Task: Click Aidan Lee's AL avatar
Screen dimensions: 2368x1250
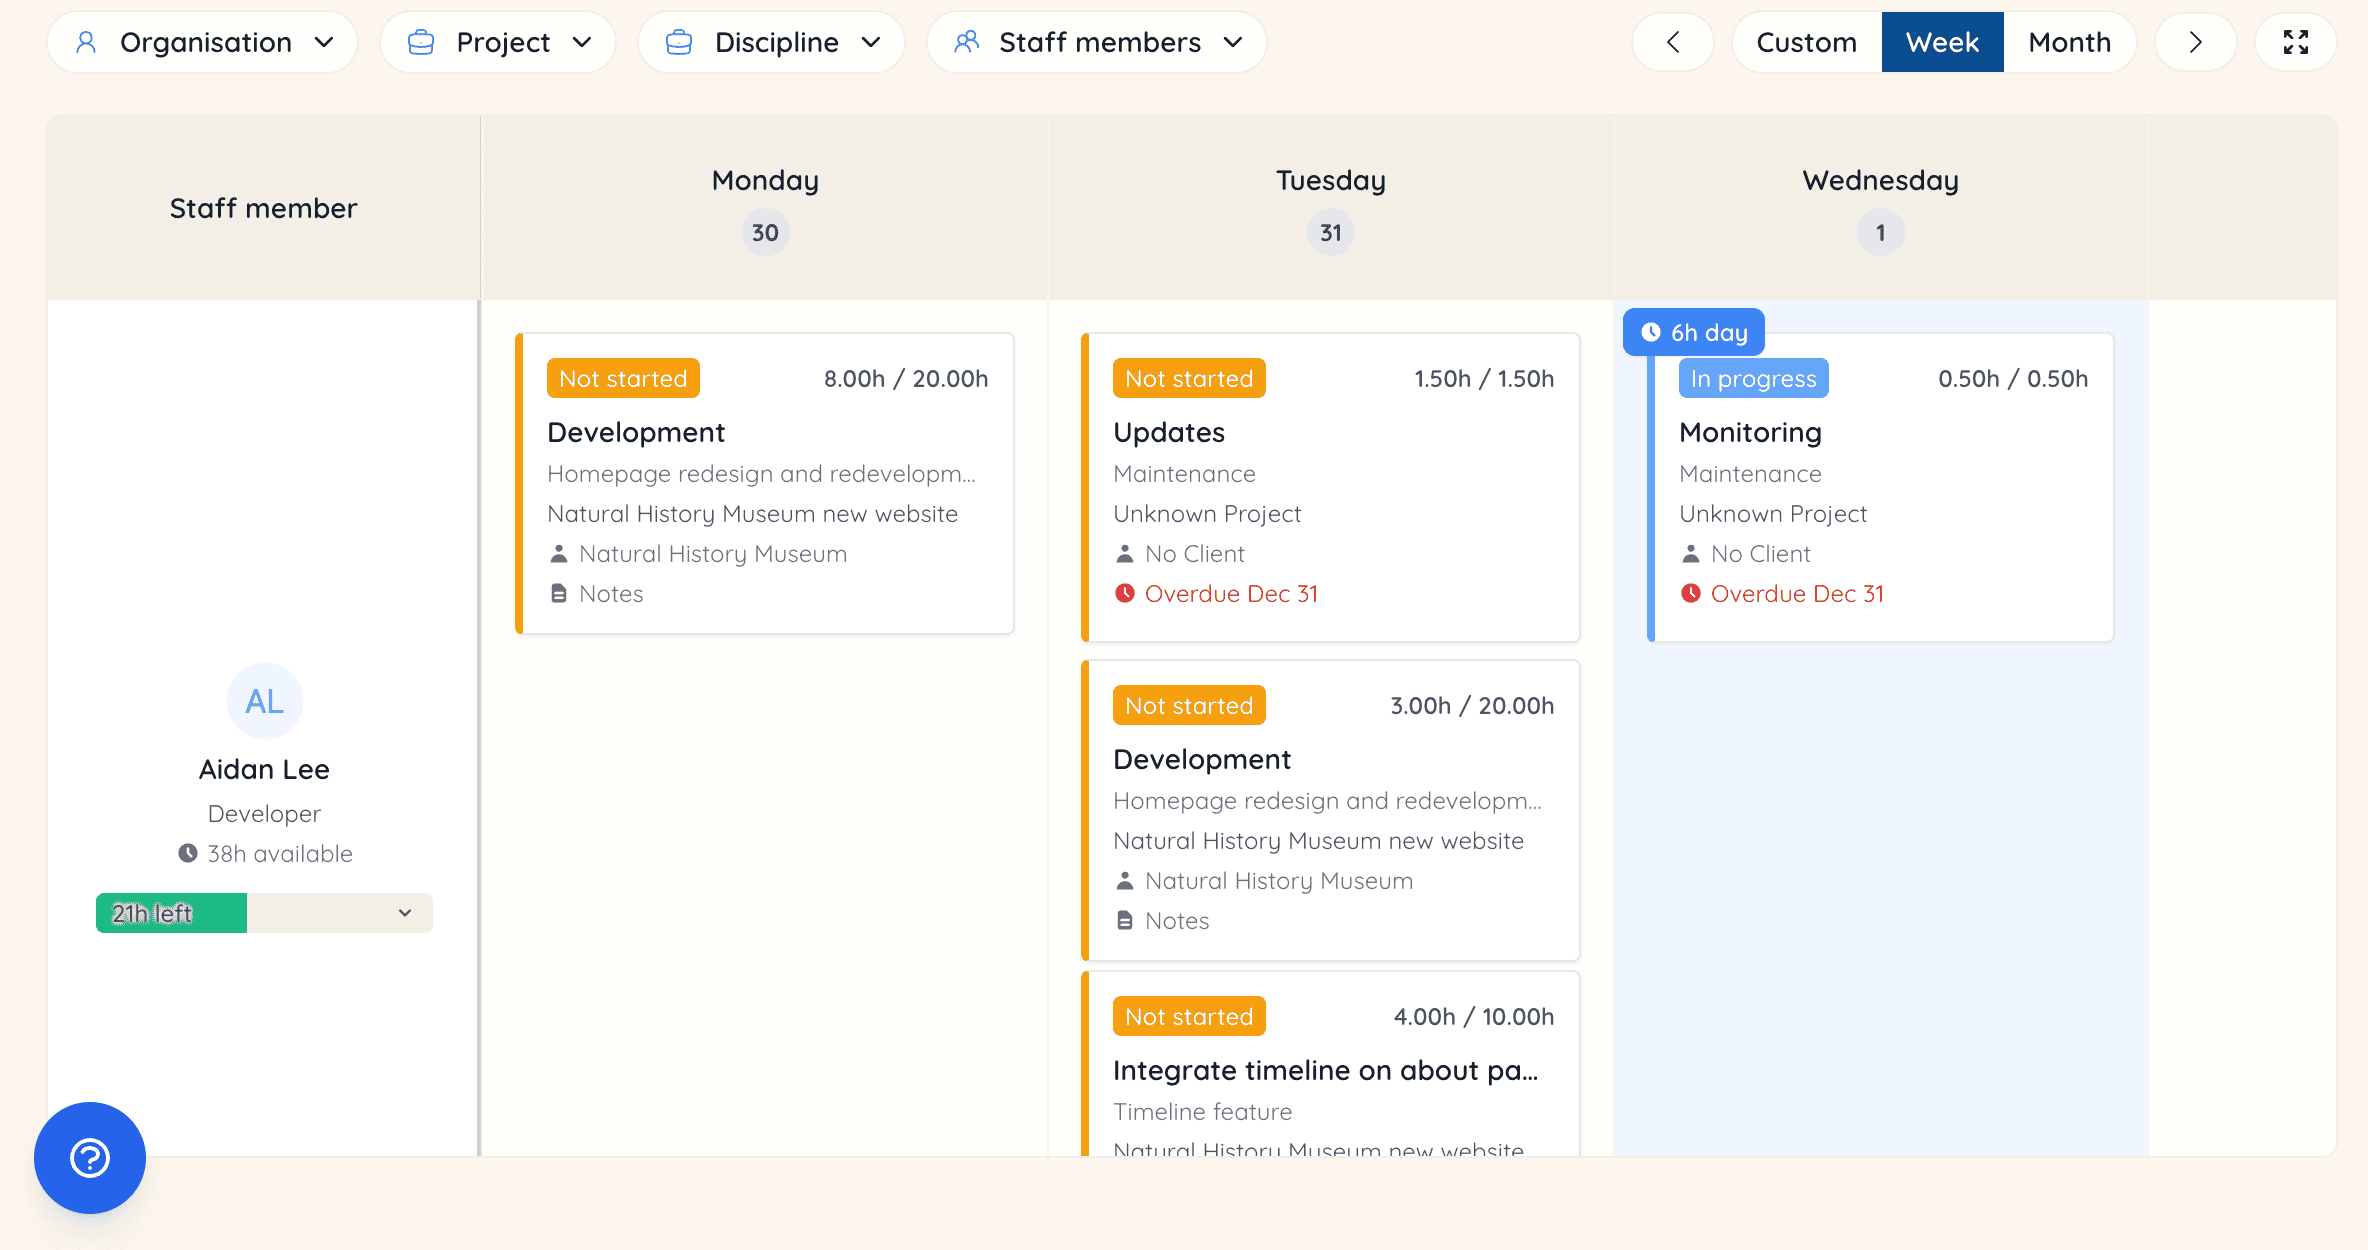Action: tap(264, 701)
